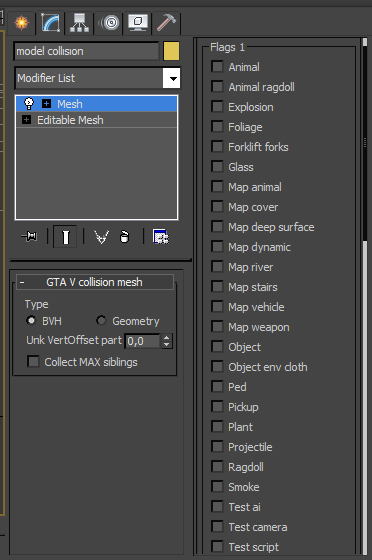Click Remove Modifier from stack icon
Image resolution: width=372 pixels, height=560 pixels.
coord(124,236)
